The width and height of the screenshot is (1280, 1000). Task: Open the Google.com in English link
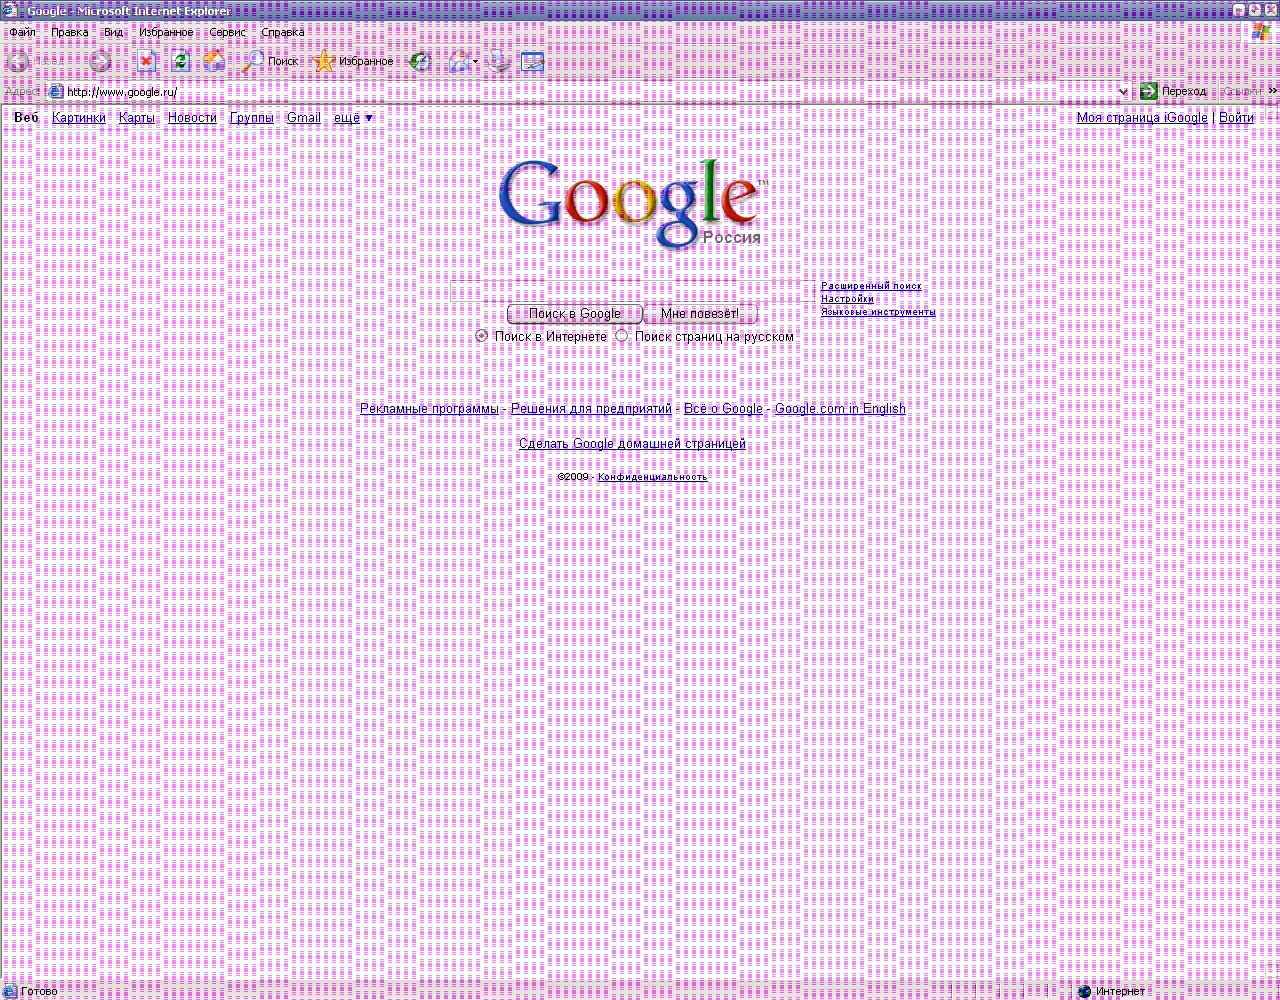(x=840, y=409)
